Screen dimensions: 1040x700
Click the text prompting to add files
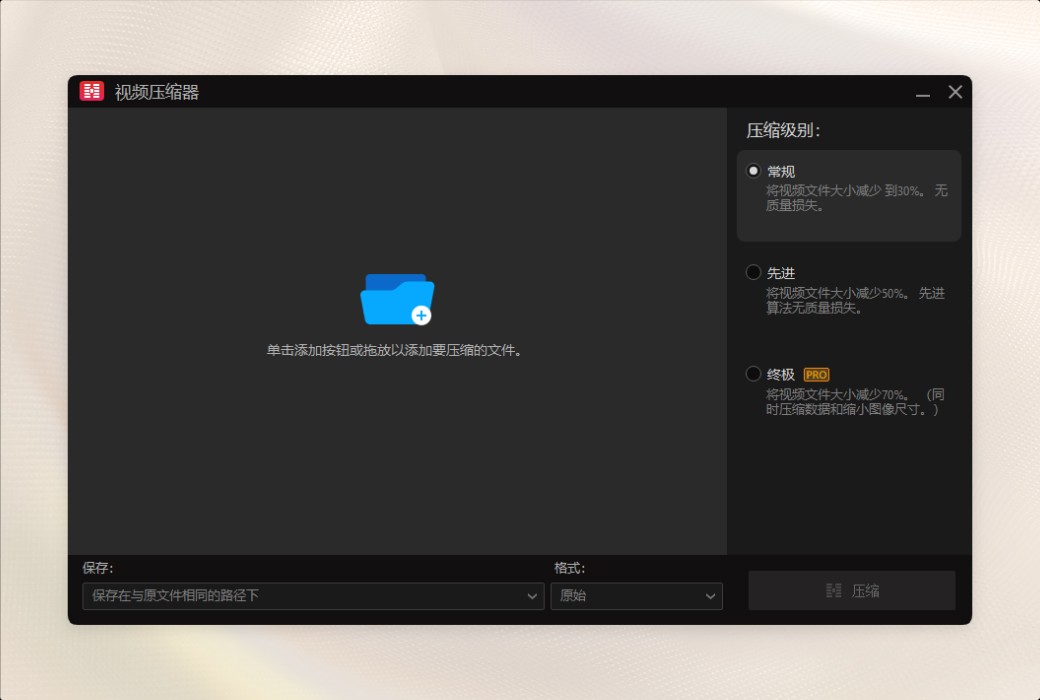coord(396,351)
